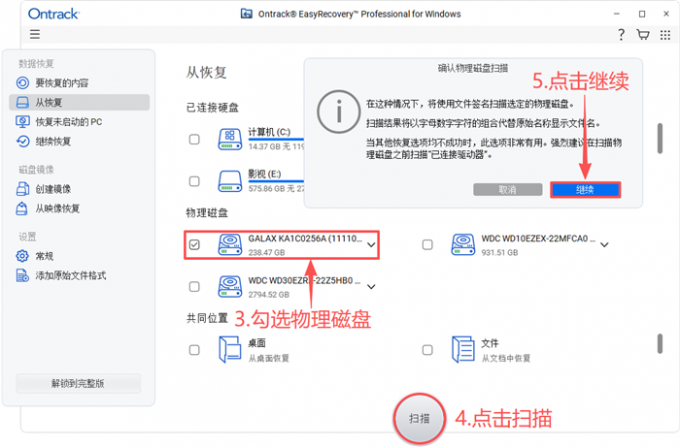Click the 从映像恢复 sidebar icon

pyautogui.click(x=22, y=209)
